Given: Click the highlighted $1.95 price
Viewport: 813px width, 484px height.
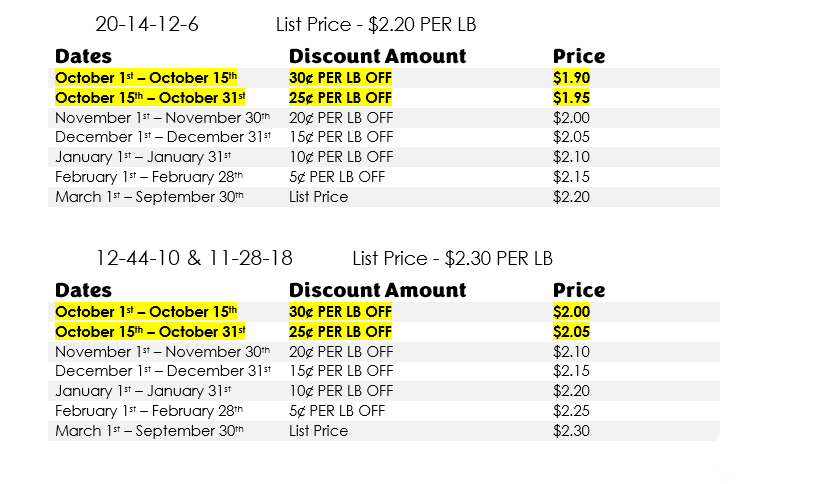Looking at the screenshot, I should [571, 98].
